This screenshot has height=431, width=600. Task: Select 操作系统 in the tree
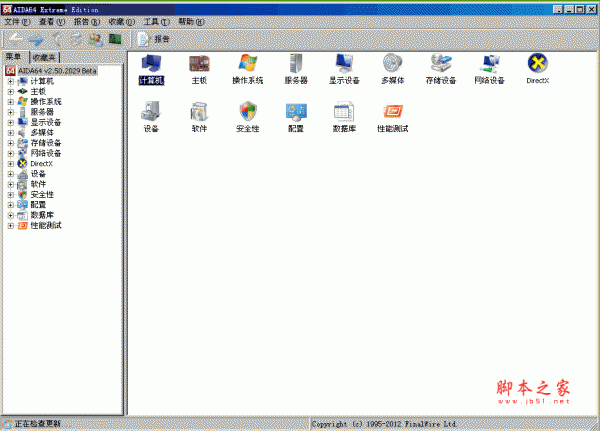pos(46,102)
